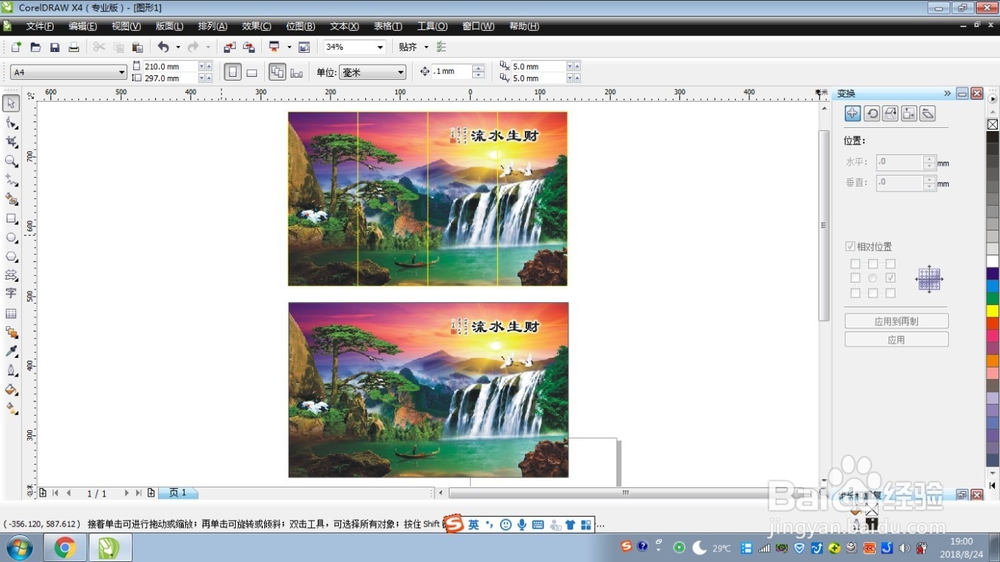1000x562 pixels.
Task: Open the 编辑(E) menu
Action: (83, 26)
